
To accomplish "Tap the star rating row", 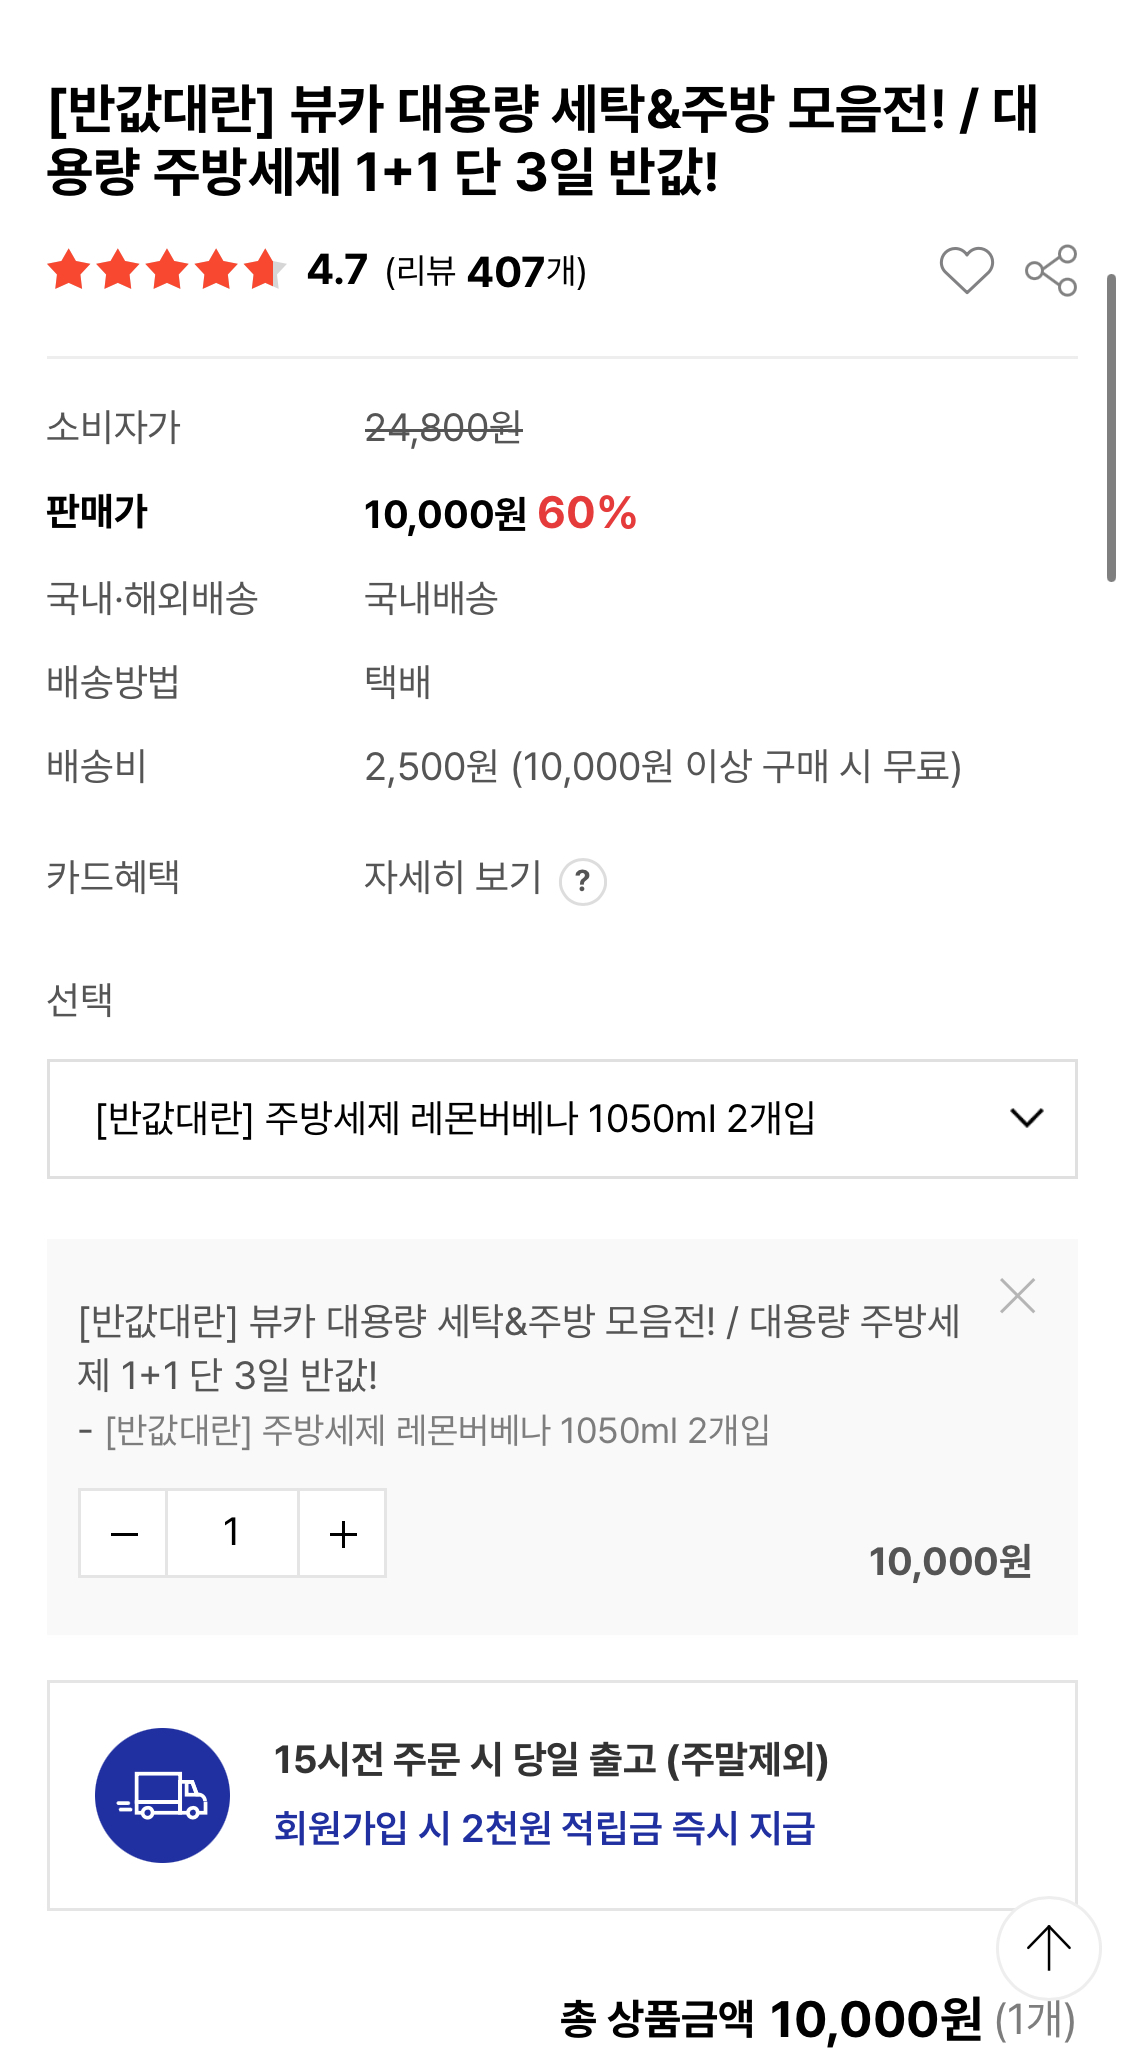I will pos(167,270).
